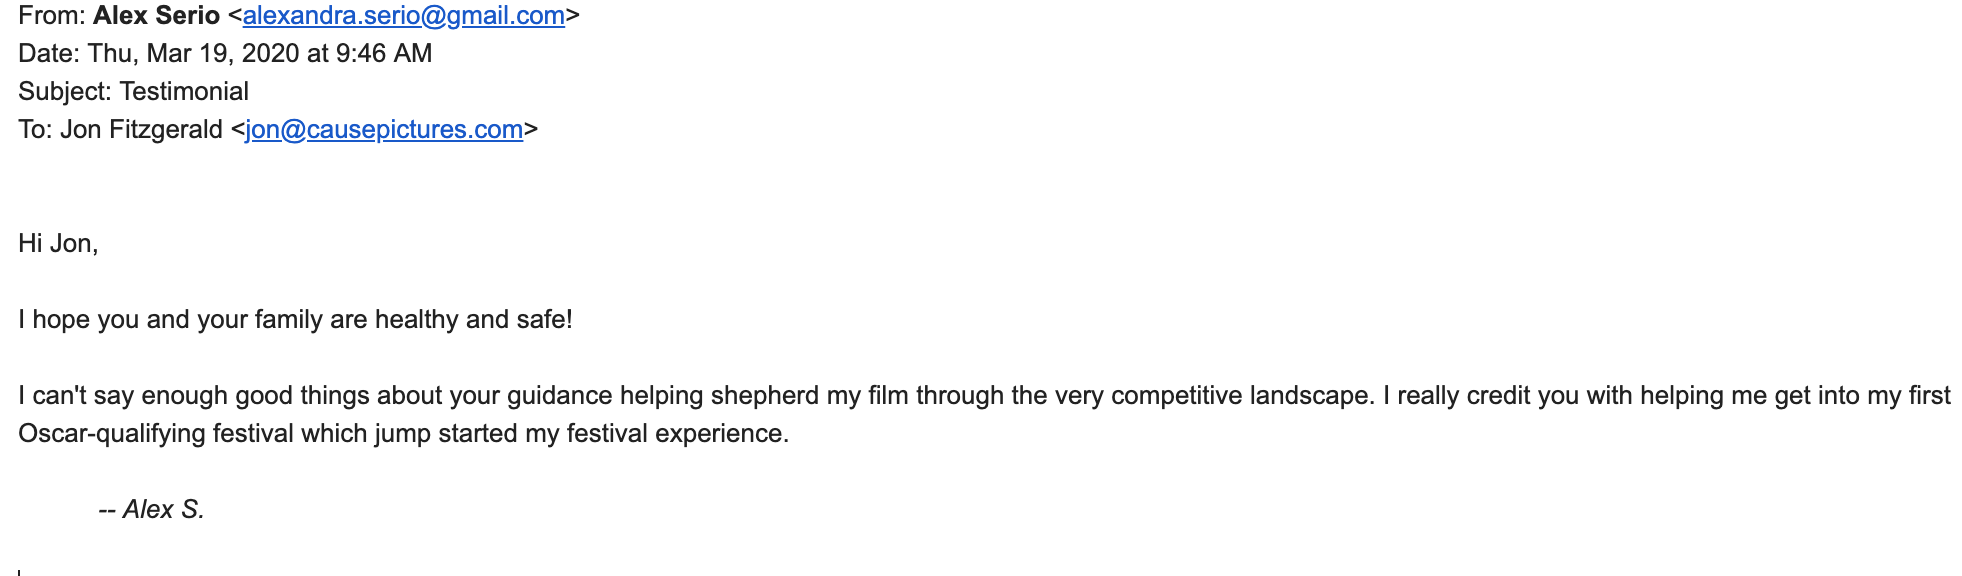Click the 'Hi Jon,' greeting
Image resolution: width=1962 pixels, height=576 pixels.
click(58, 244)
